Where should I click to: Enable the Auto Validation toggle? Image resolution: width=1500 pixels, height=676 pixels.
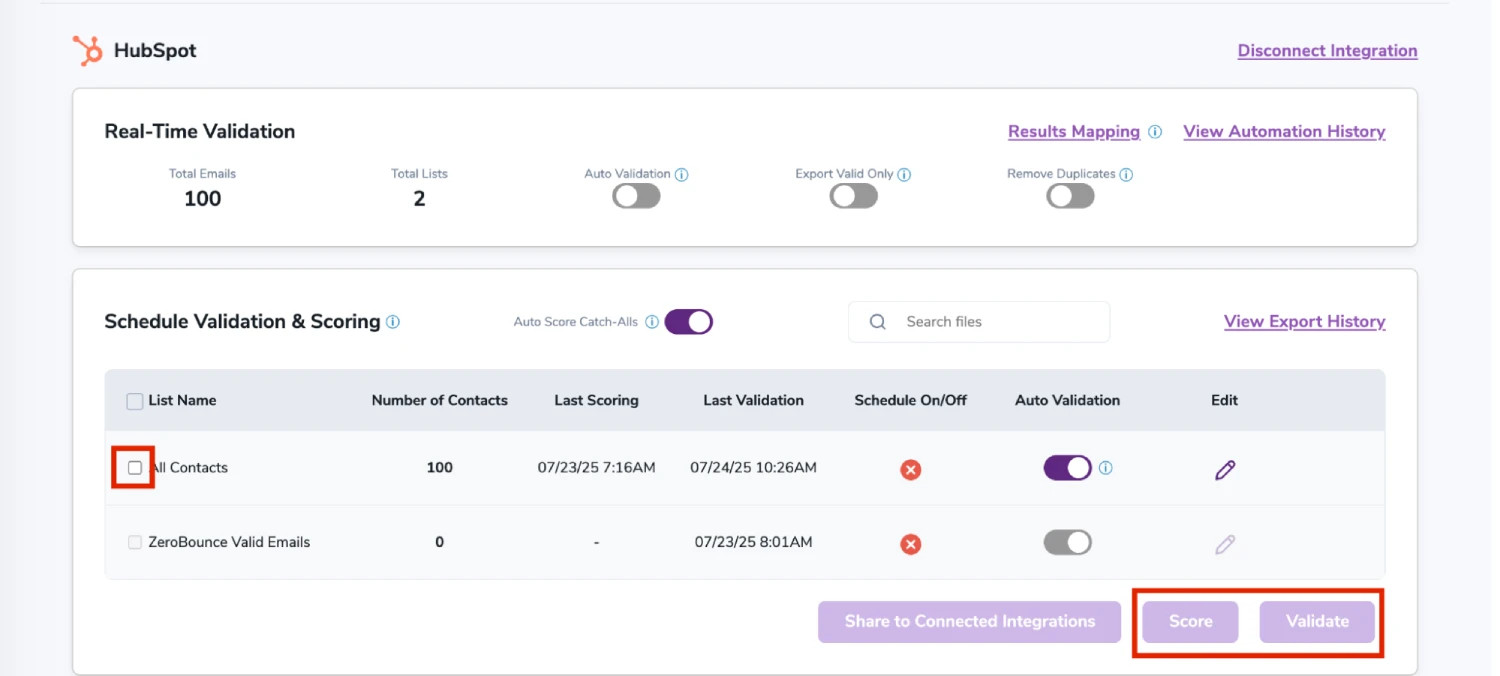[636, 195]
